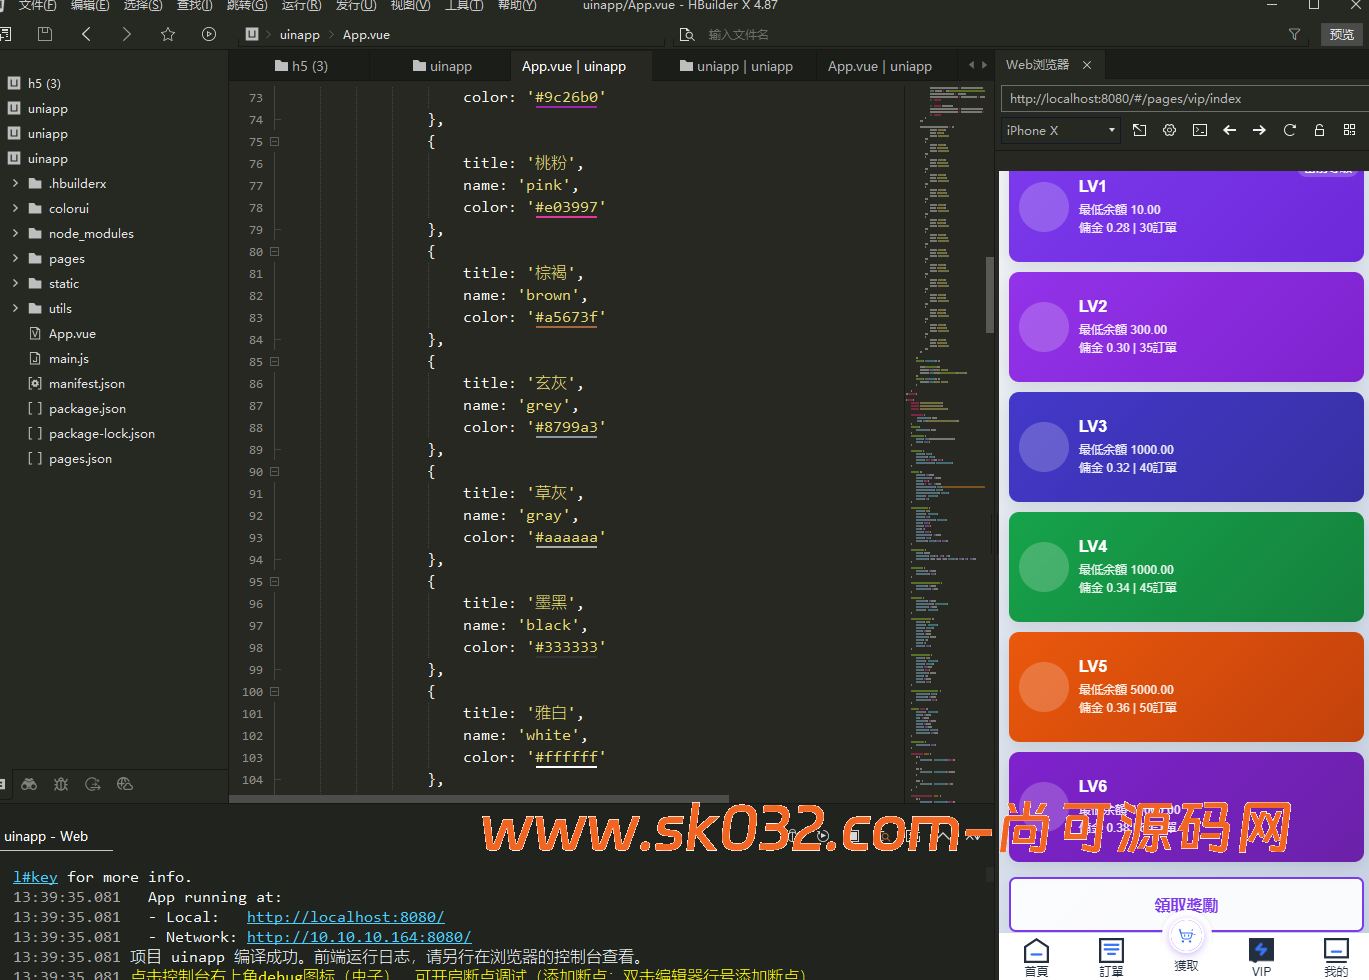Viewport: 1369px width, 980px height.
Task: Click the browser URL address field
Action: pyautogui.click(x=1180, y=99)
